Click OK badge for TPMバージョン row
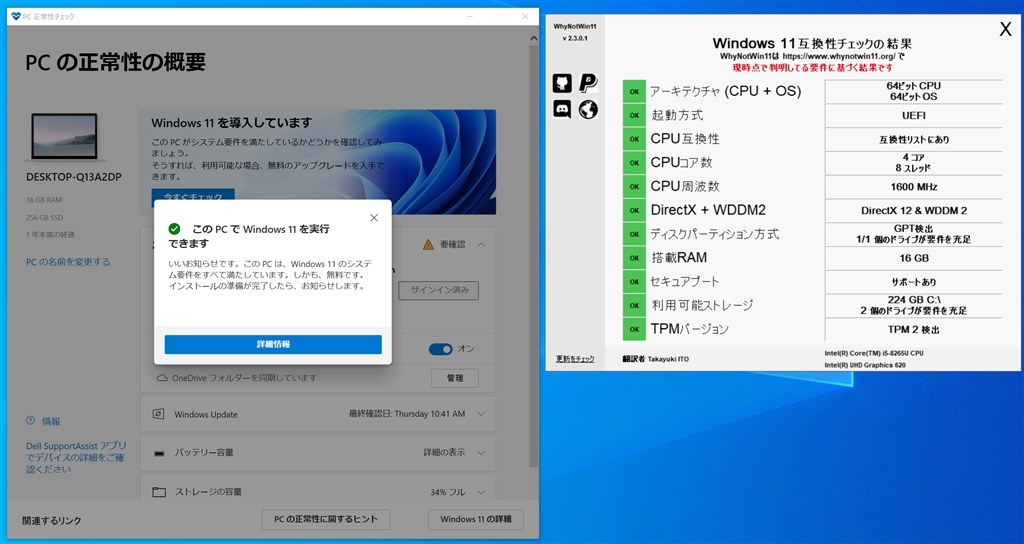Image resolution: width=1024 pixels, height=544 pixels. [634, 329]
